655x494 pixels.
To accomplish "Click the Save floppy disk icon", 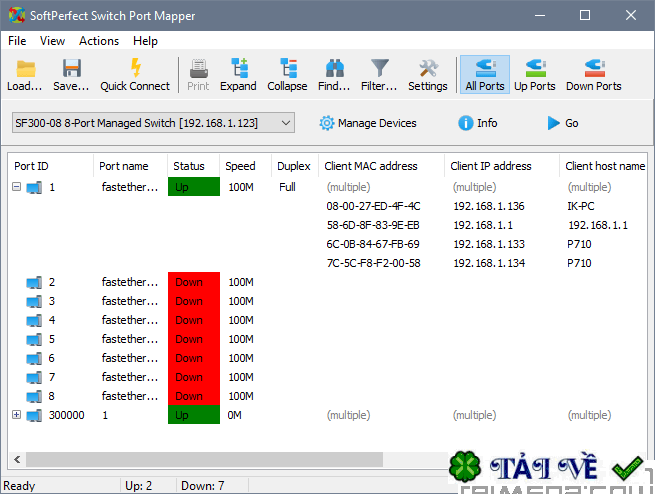I will pos(71,75).
